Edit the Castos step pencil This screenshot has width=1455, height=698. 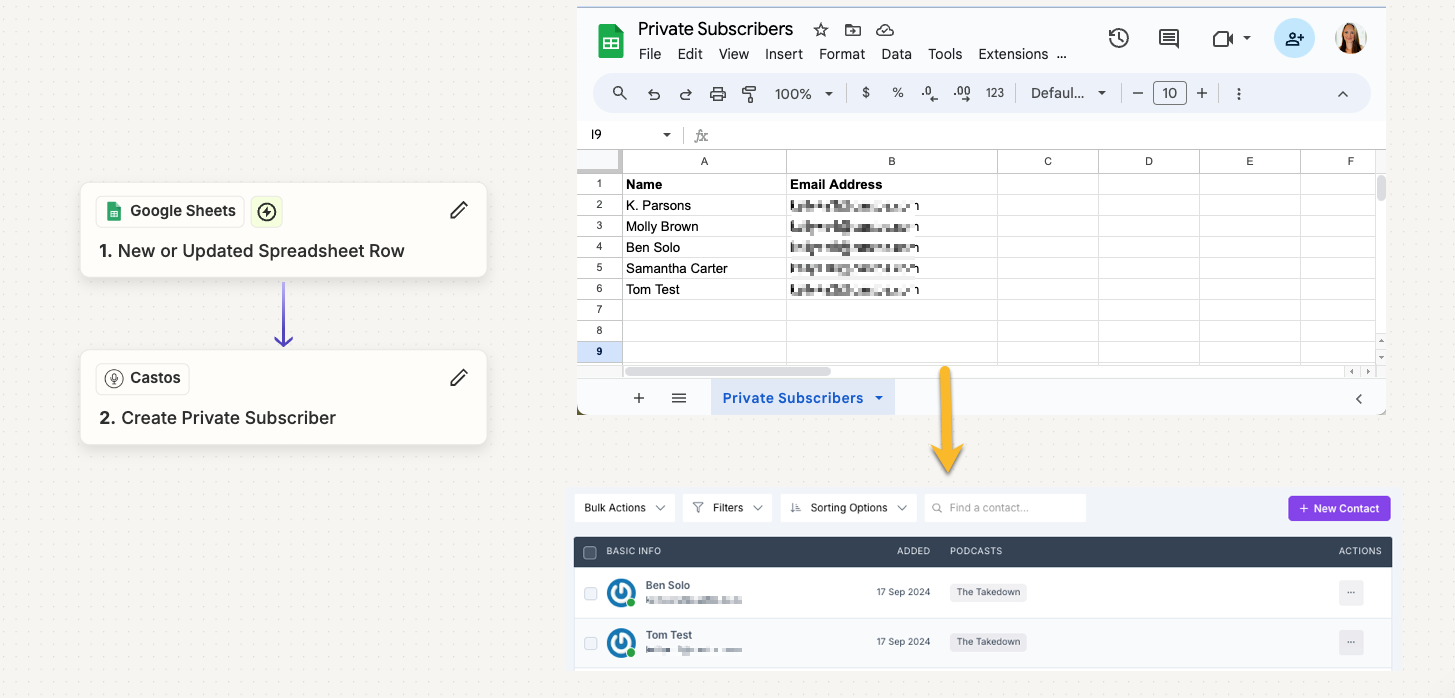point(459,377)
